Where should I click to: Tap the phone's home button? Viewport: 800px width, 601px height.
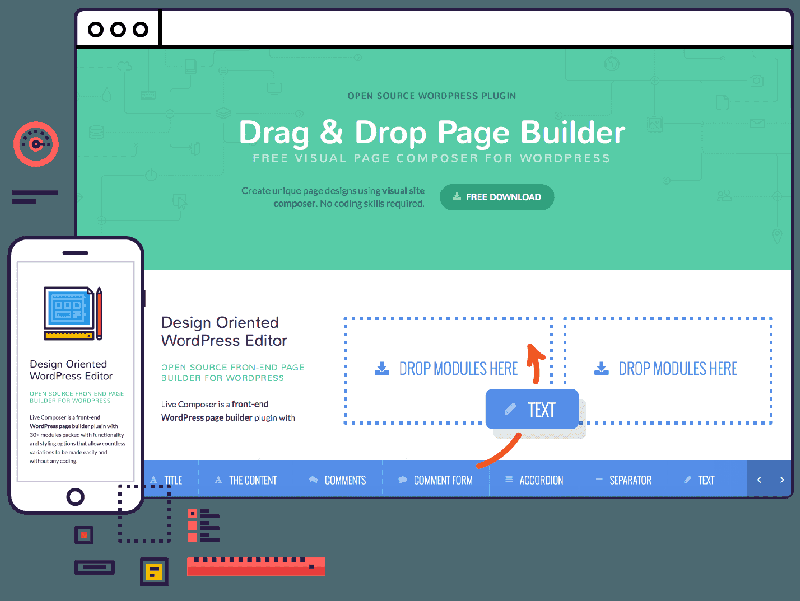click(76, 496)
